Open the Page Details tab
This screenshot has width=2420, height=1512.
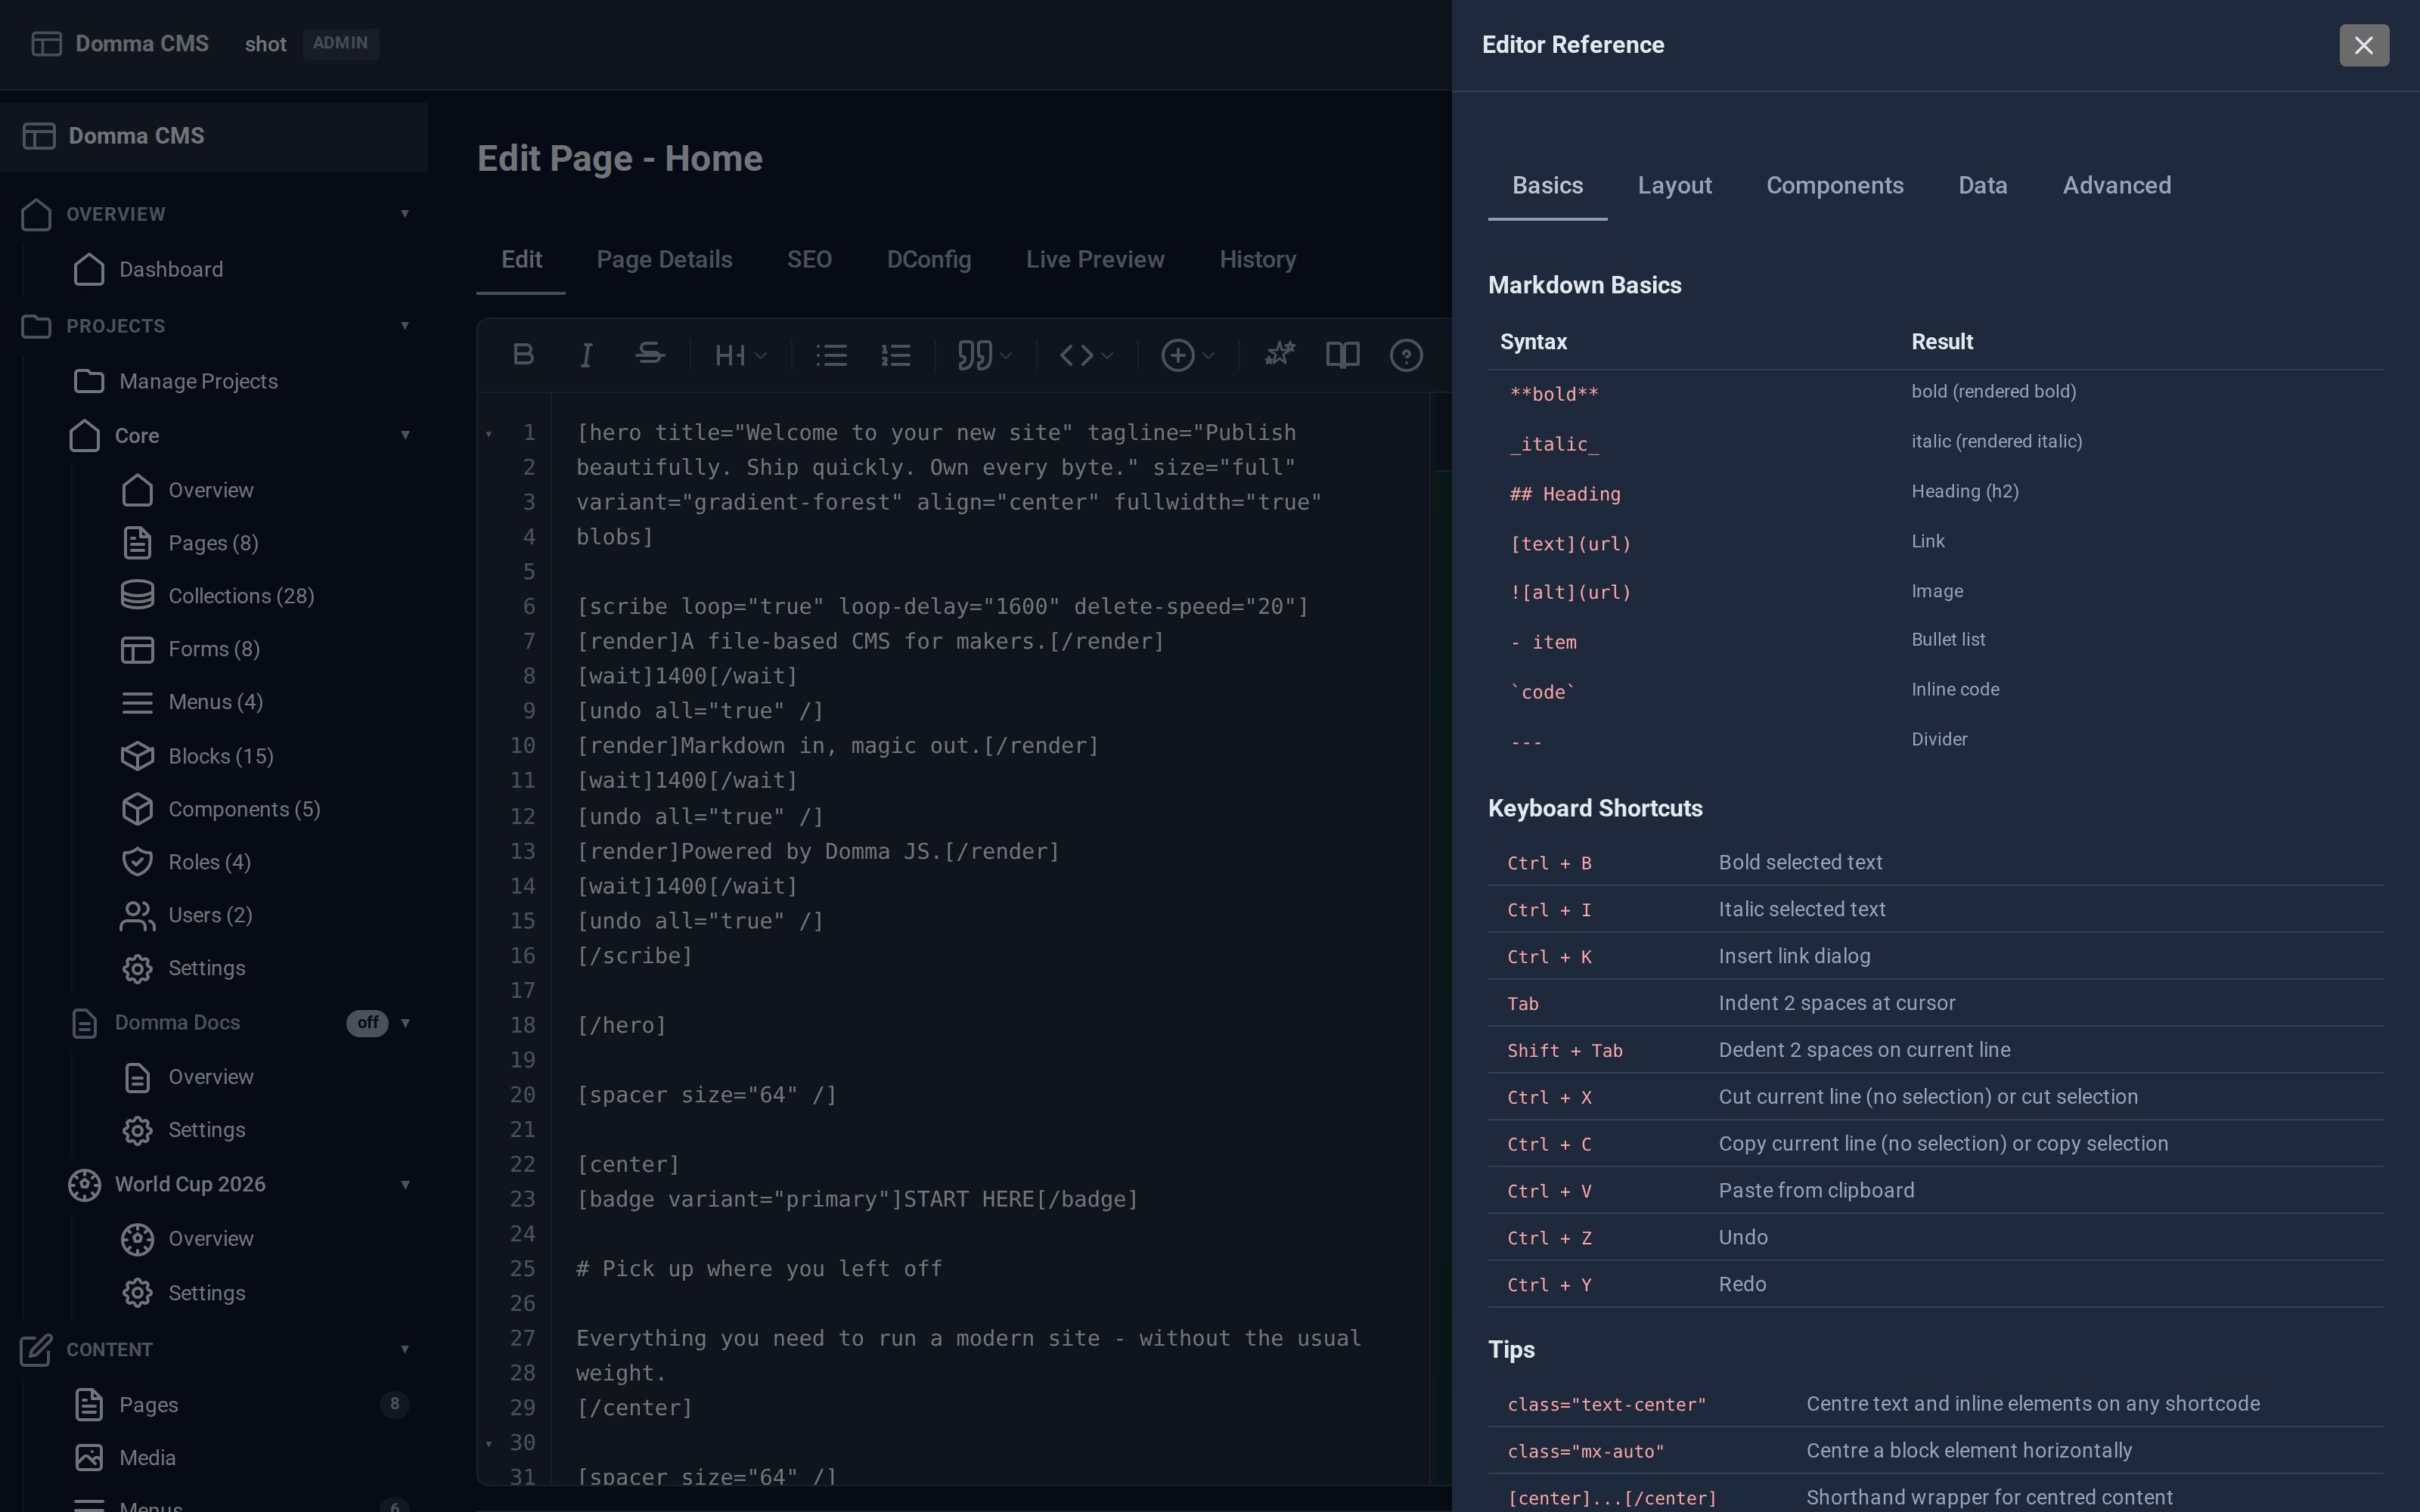(x=664, y=260)
